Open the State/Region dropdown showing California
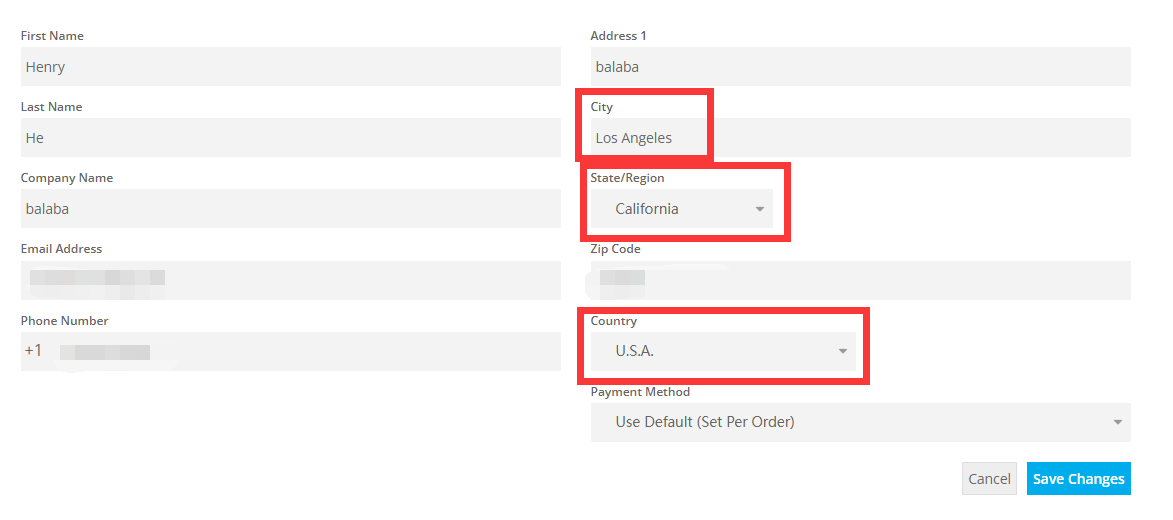This screenshot has width=1173, height=520. tap(681, 209)
